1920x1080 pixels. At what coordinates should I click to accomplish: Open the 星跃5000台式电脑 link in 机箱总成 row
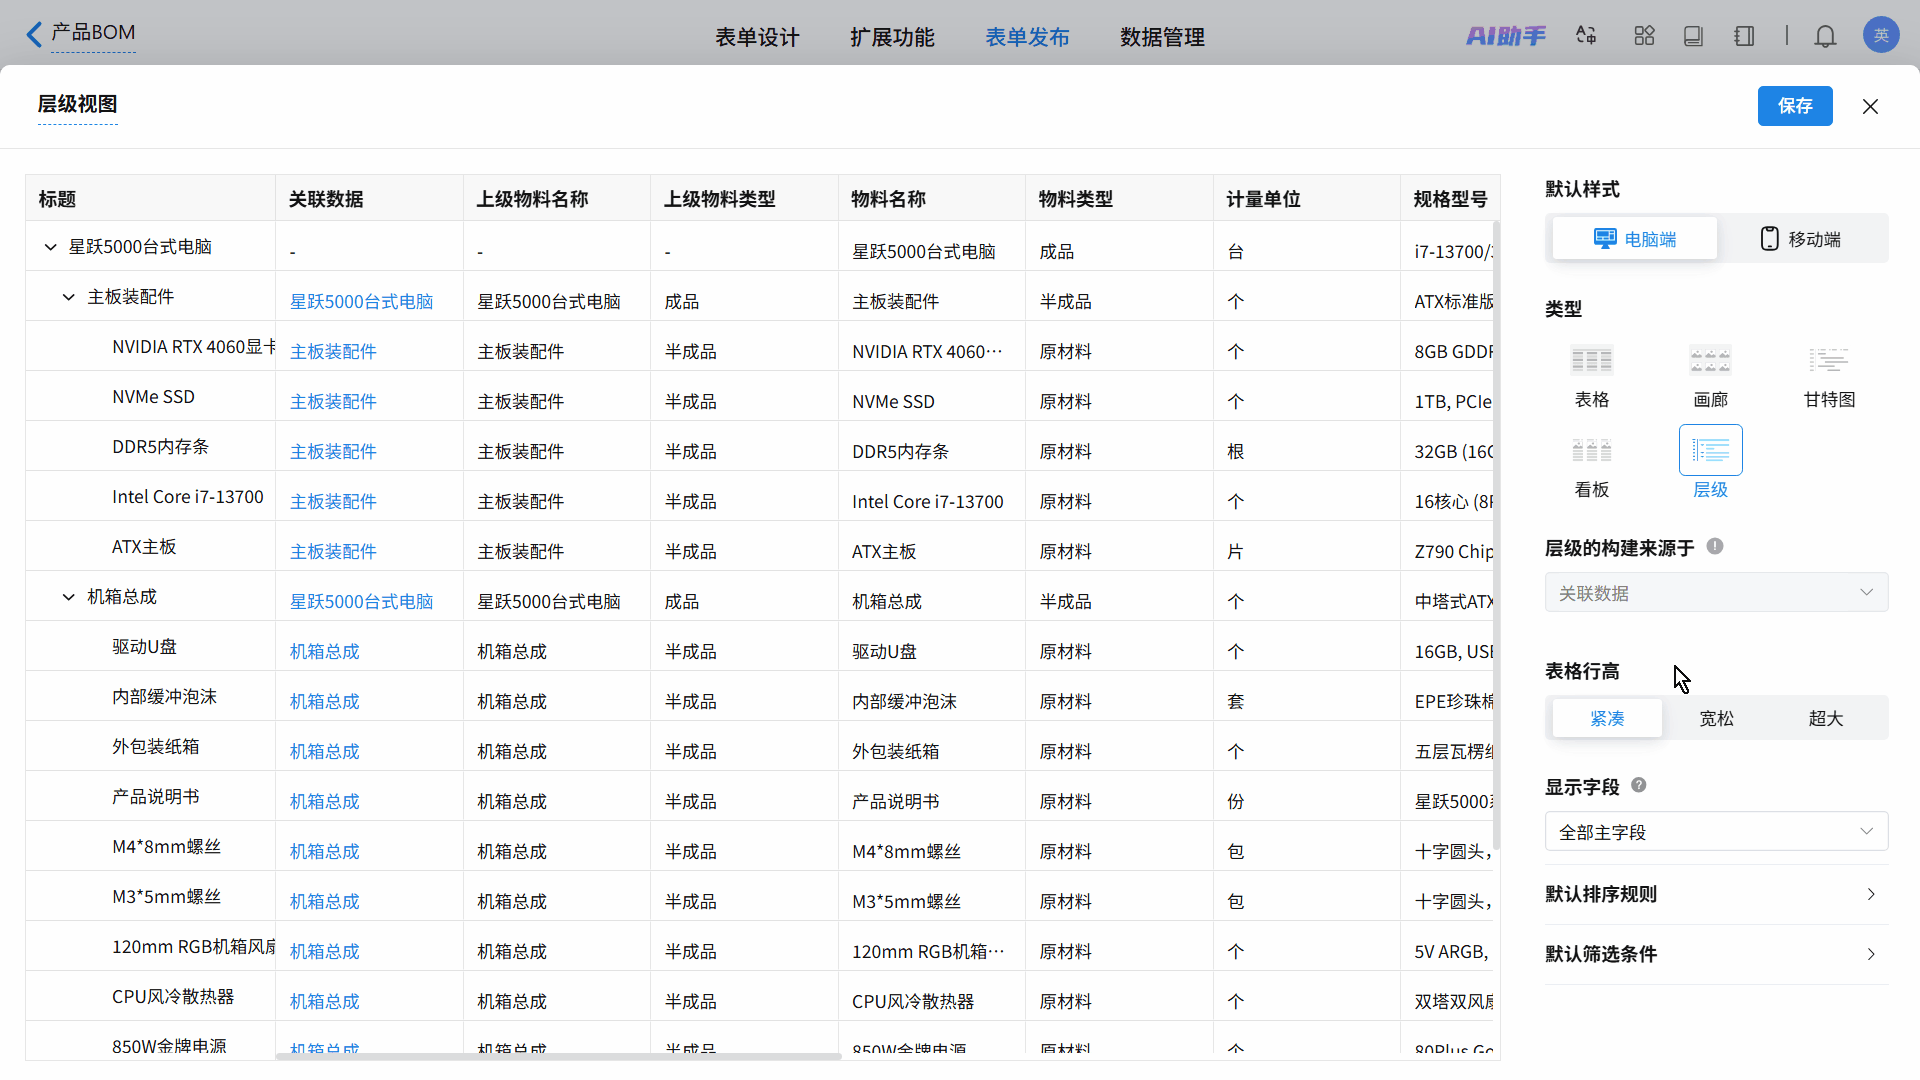[361, 601]
